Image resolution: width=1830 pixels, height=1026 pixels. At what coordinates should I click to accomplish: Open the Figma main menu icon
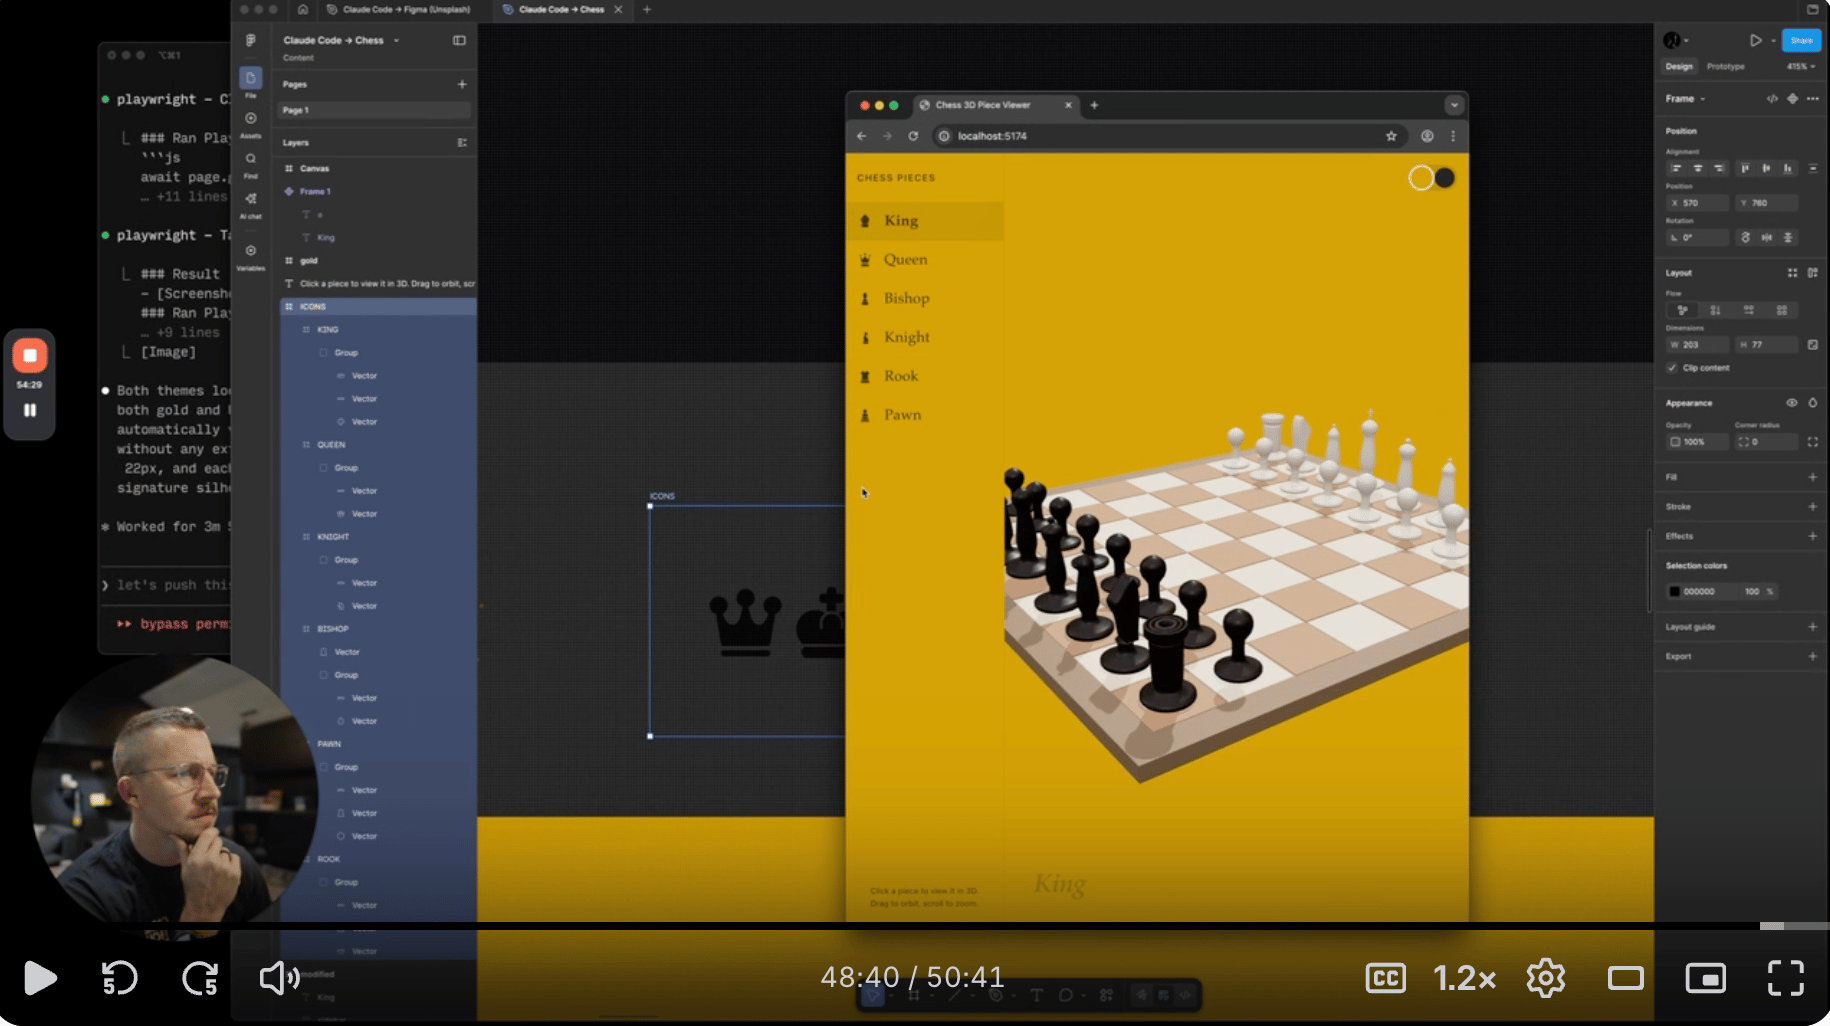pyautogui.click(x=251, y=40)
